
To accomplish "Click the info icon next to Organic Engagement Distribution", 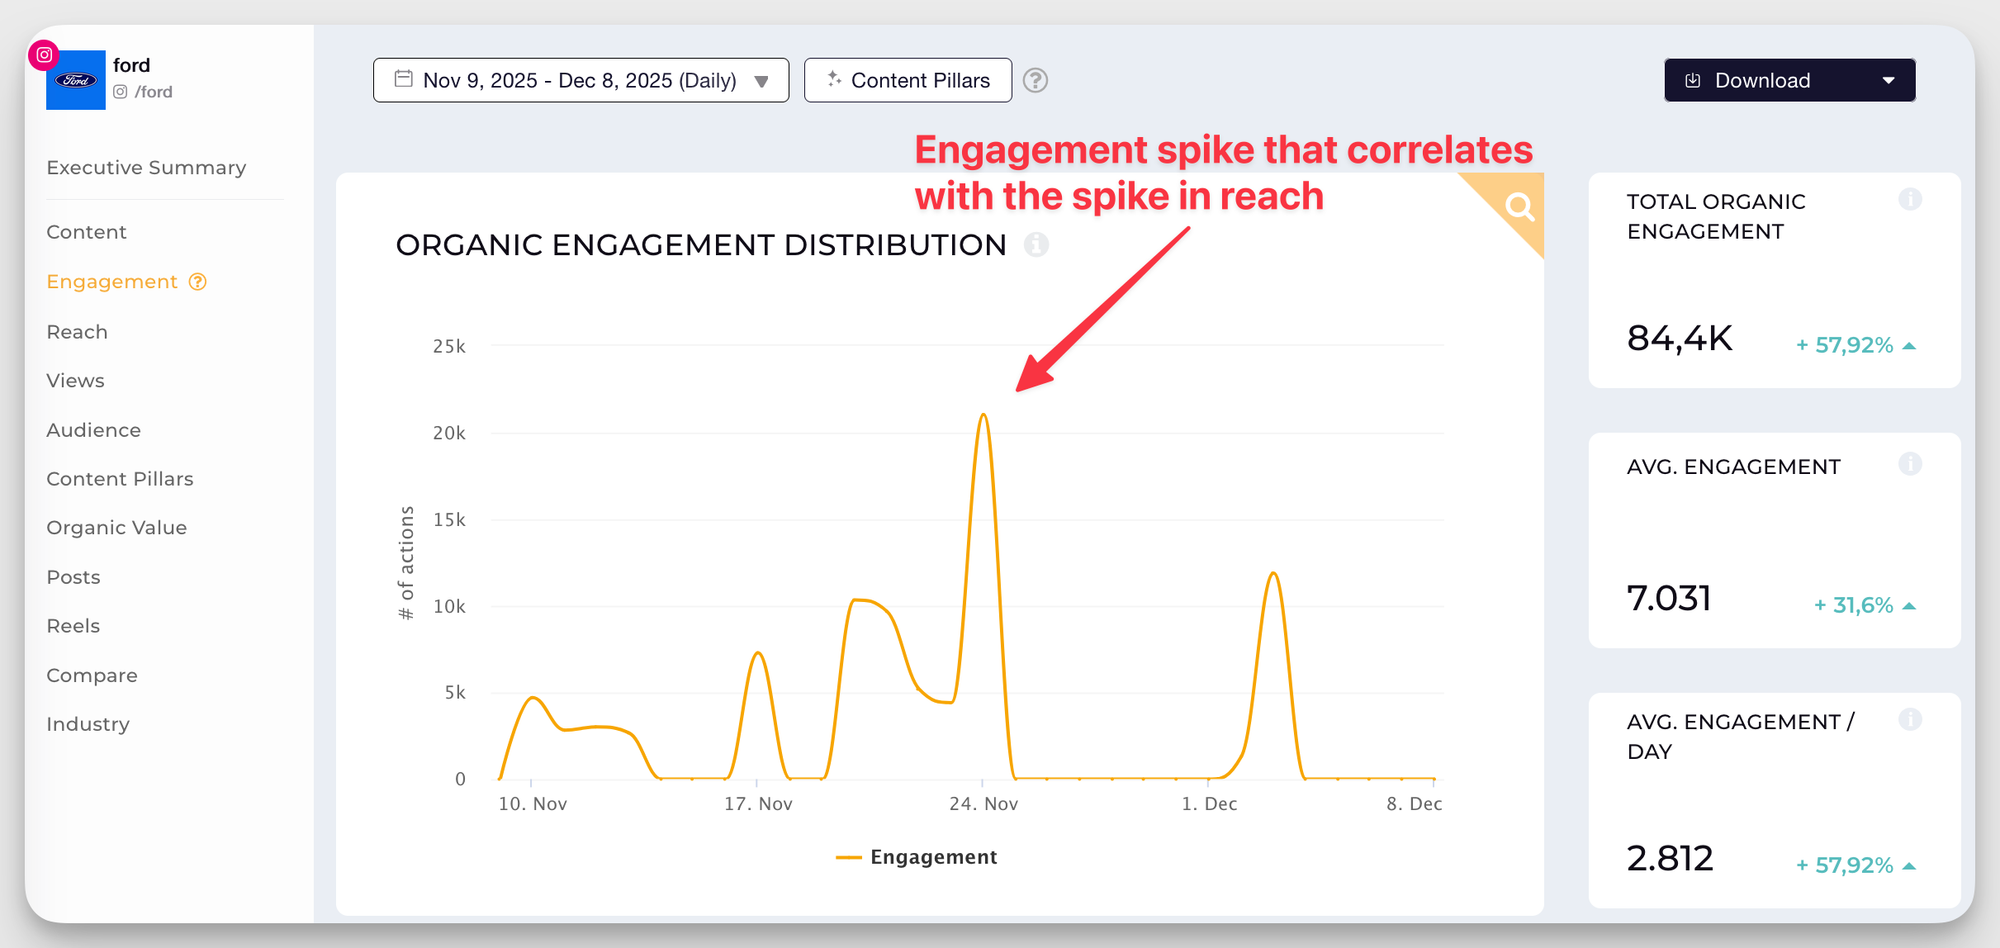I will pyautogui.click(x=1036, y=244).
